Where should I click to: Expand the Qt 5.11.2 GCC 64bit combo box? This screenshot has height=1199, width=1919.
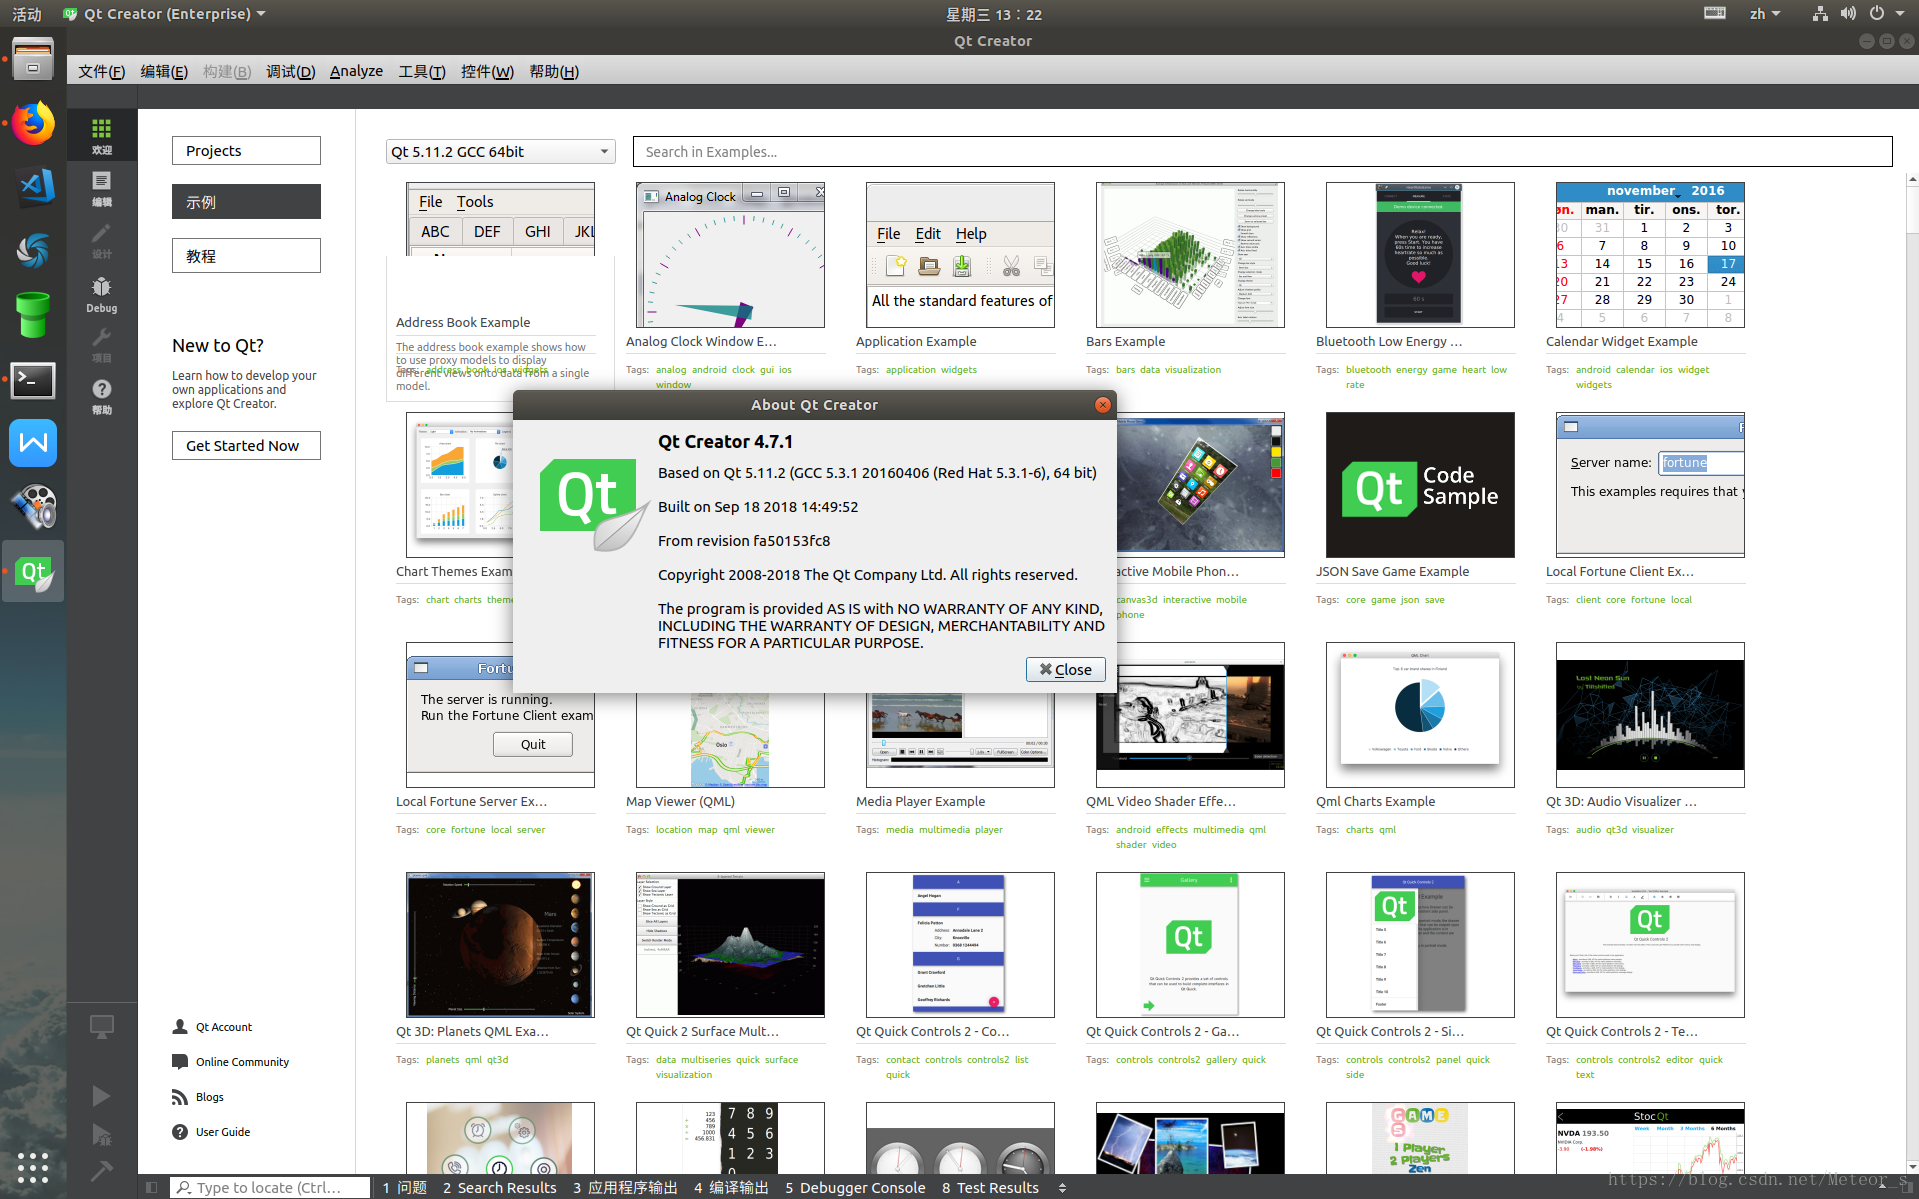pyautogui.click(x=500, y=152)
